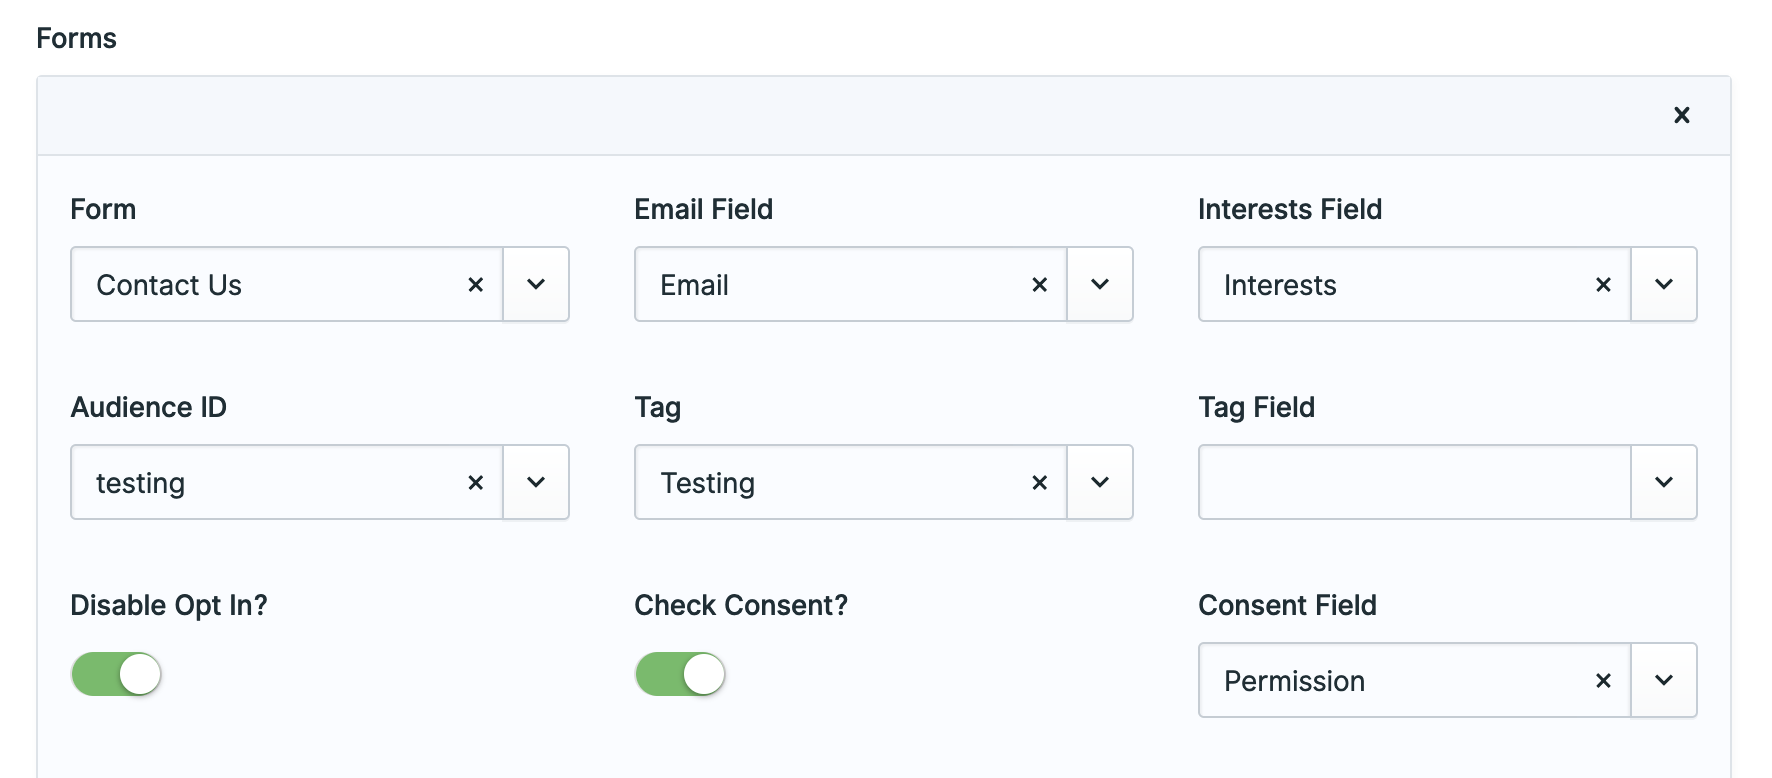Toggle the Check Consent switch

(x=681, y=674)
